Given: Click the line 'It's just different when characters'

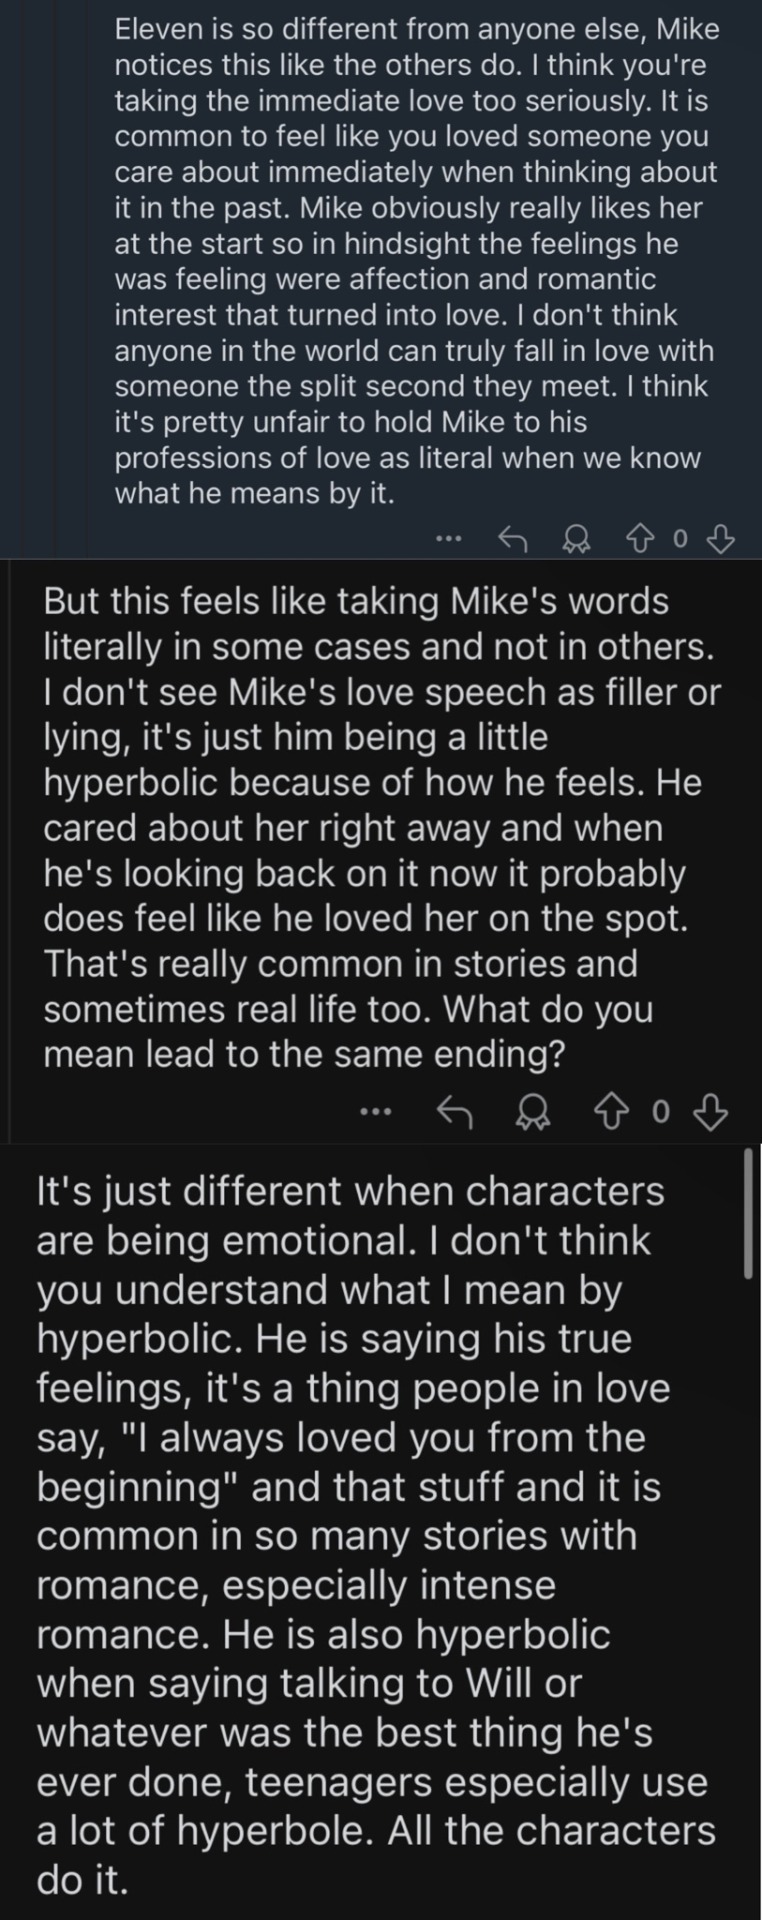Looking at the screenshot, I should 350,1191.
